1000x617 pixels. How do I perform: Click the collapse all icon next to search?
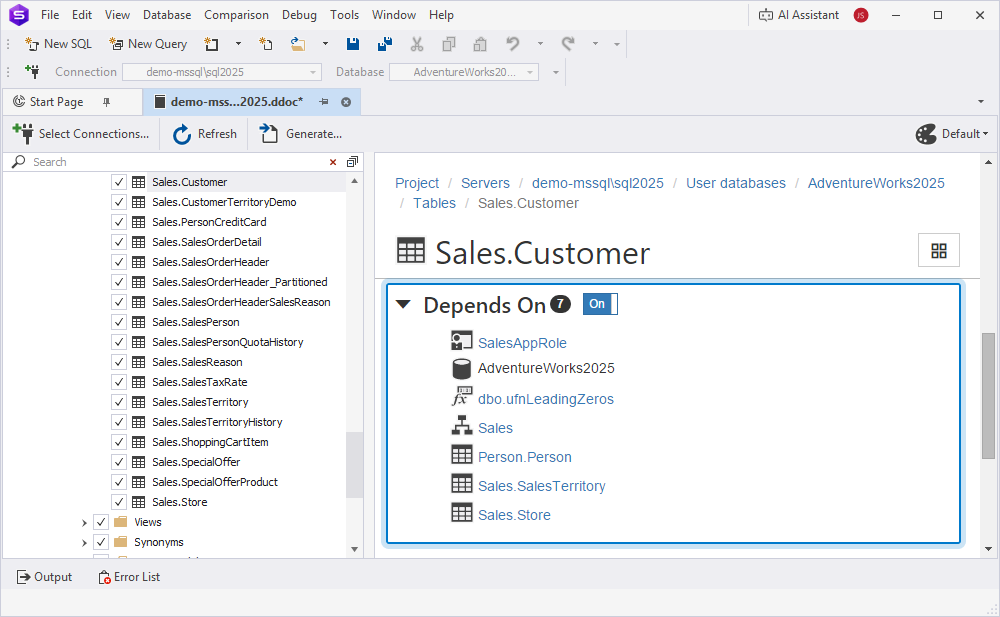(352, 162)
